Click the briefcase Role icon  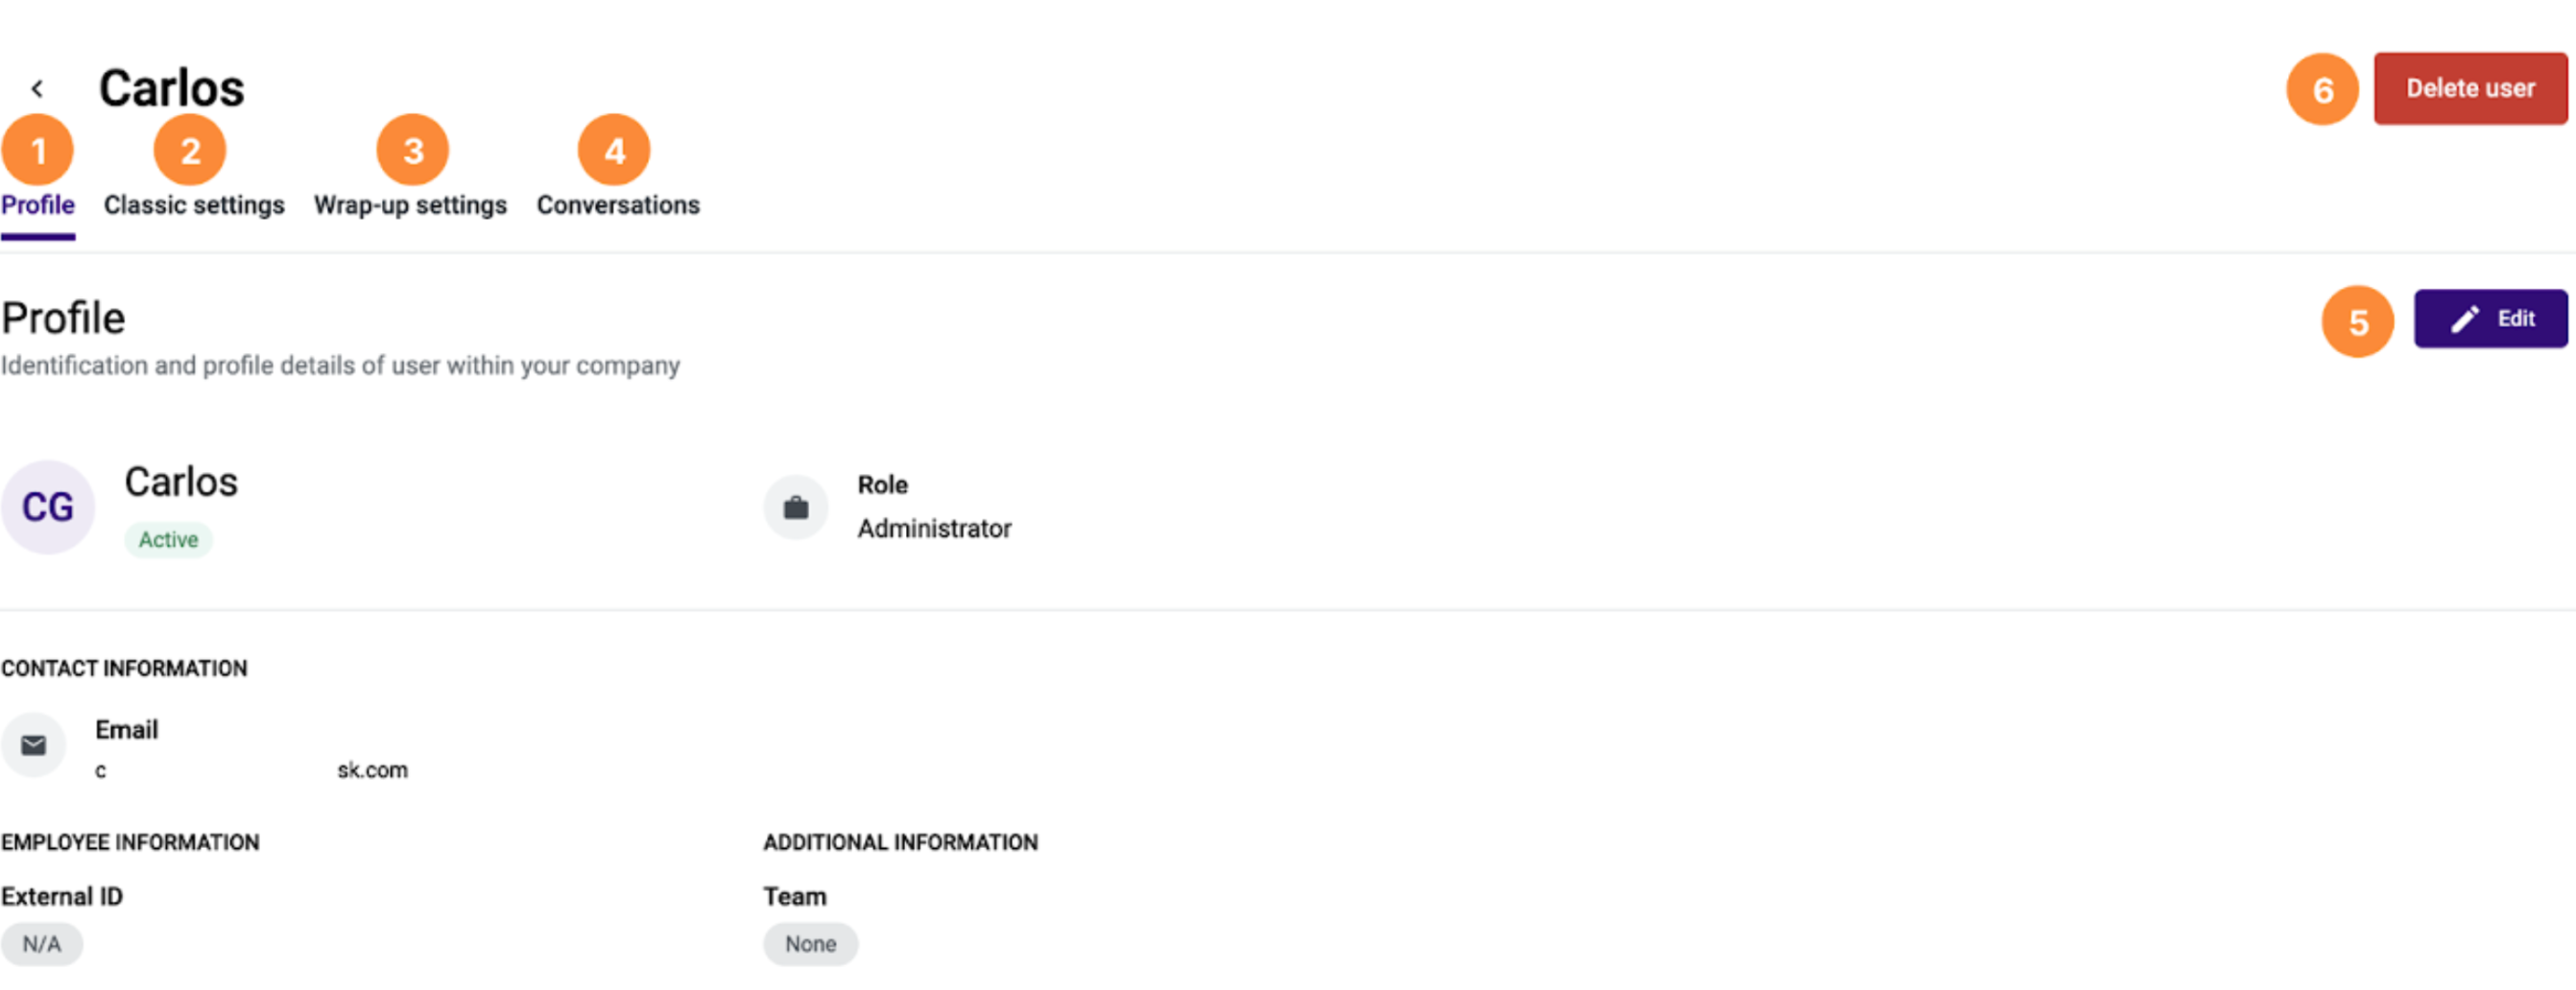pos(796,508)
